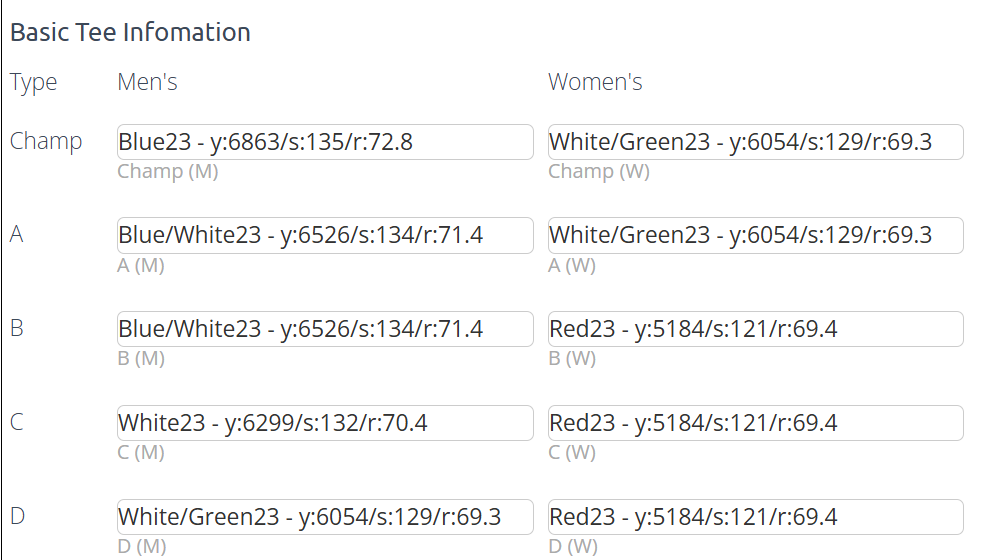Click the C (M) White23 field
The image size is (991, 560).
tap(325, 423)
